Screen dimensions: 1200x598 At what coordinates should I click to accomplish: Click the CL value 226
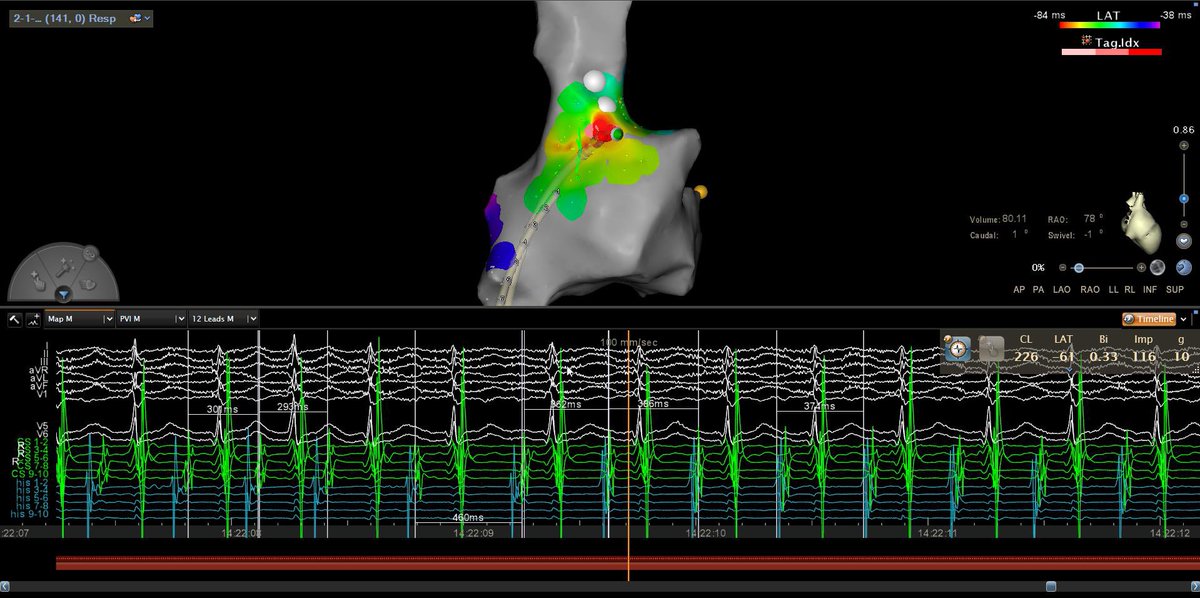(x=1026, y=356)
